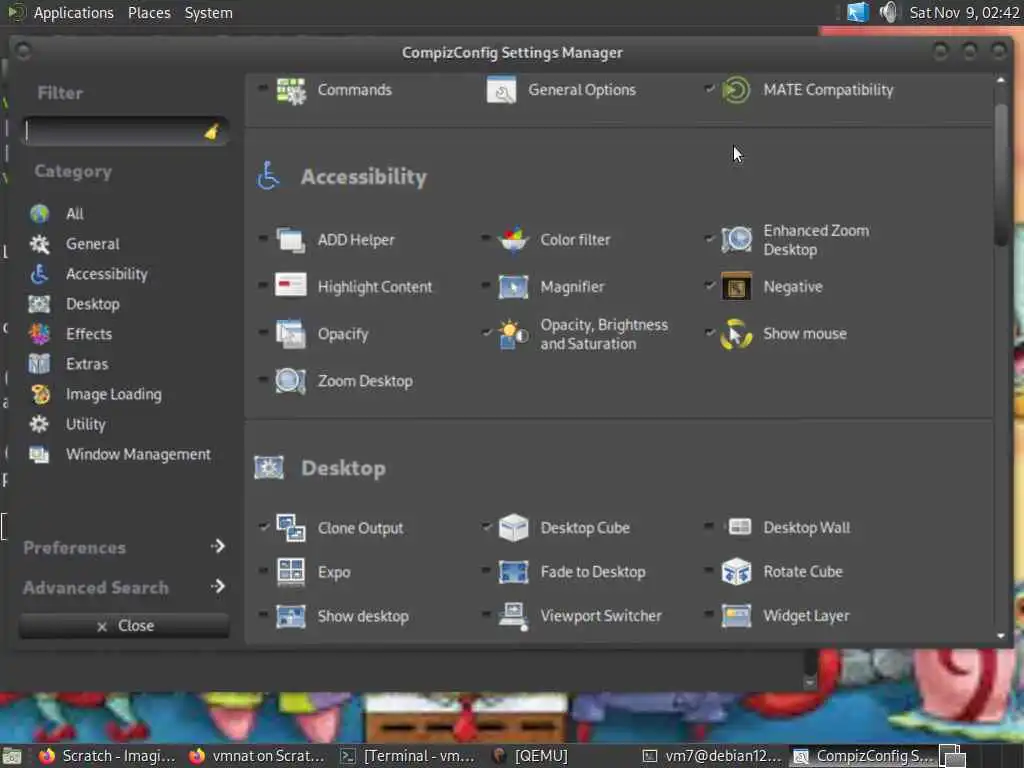Toggle the Expo checkbox

[x=263, y=569]
